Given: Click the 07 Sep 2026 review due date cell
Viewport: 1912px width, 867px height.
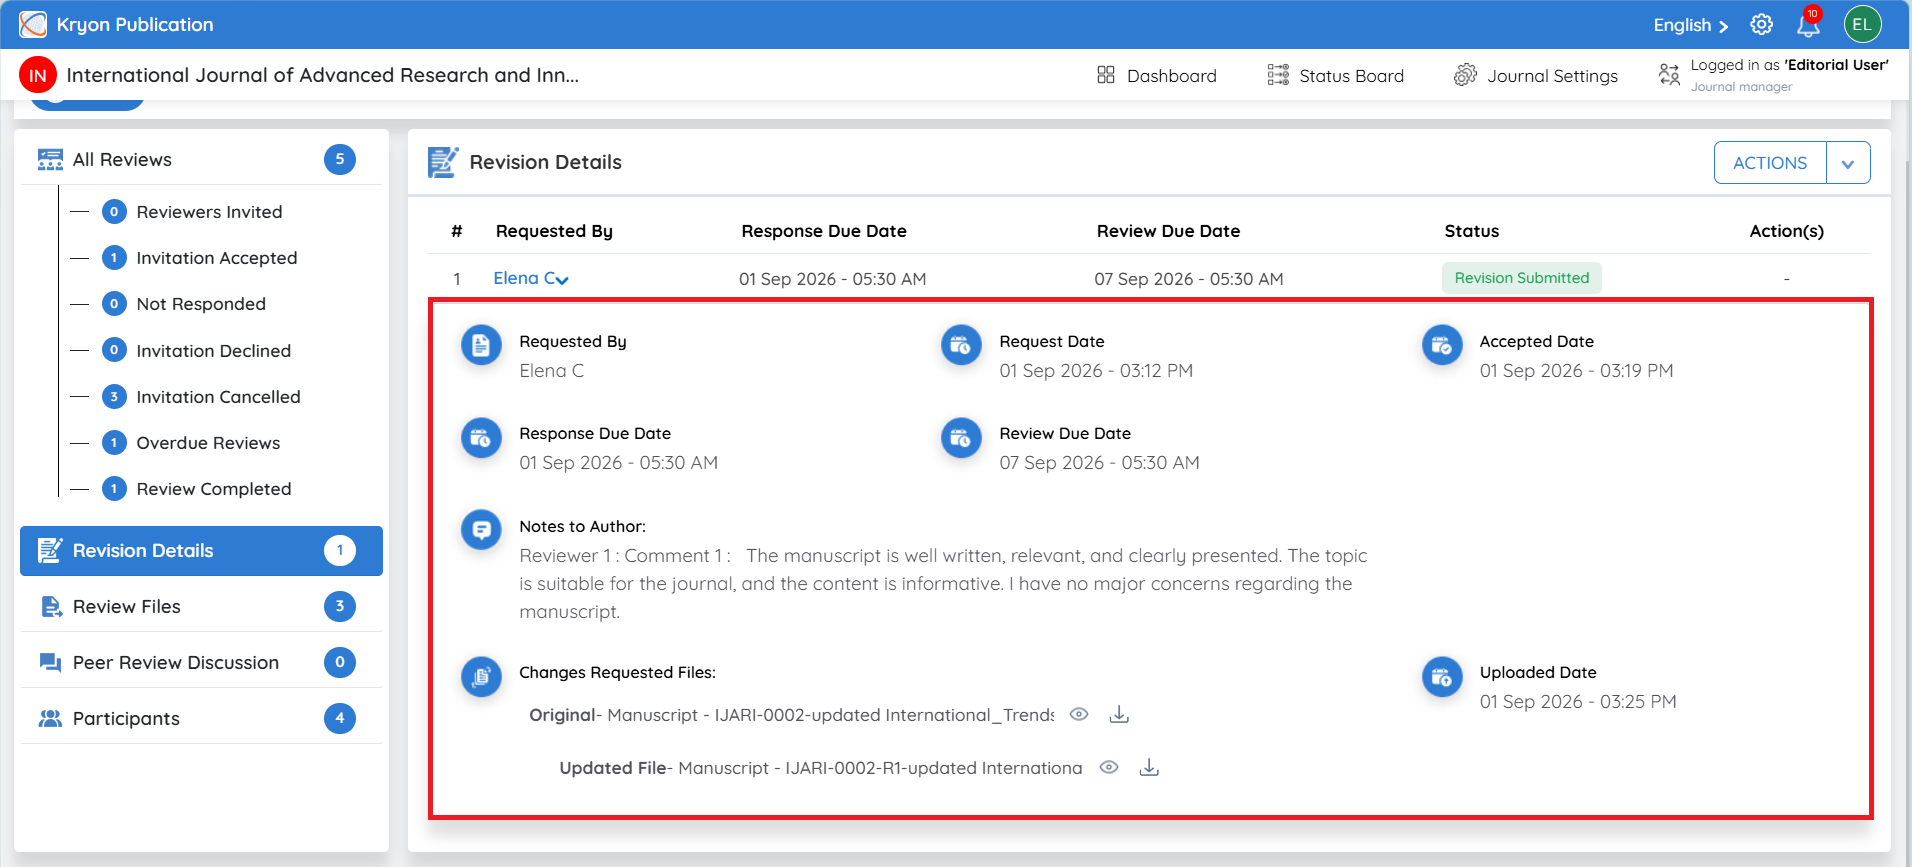Looking at the screenshot, I should (x=1188, y=279).
